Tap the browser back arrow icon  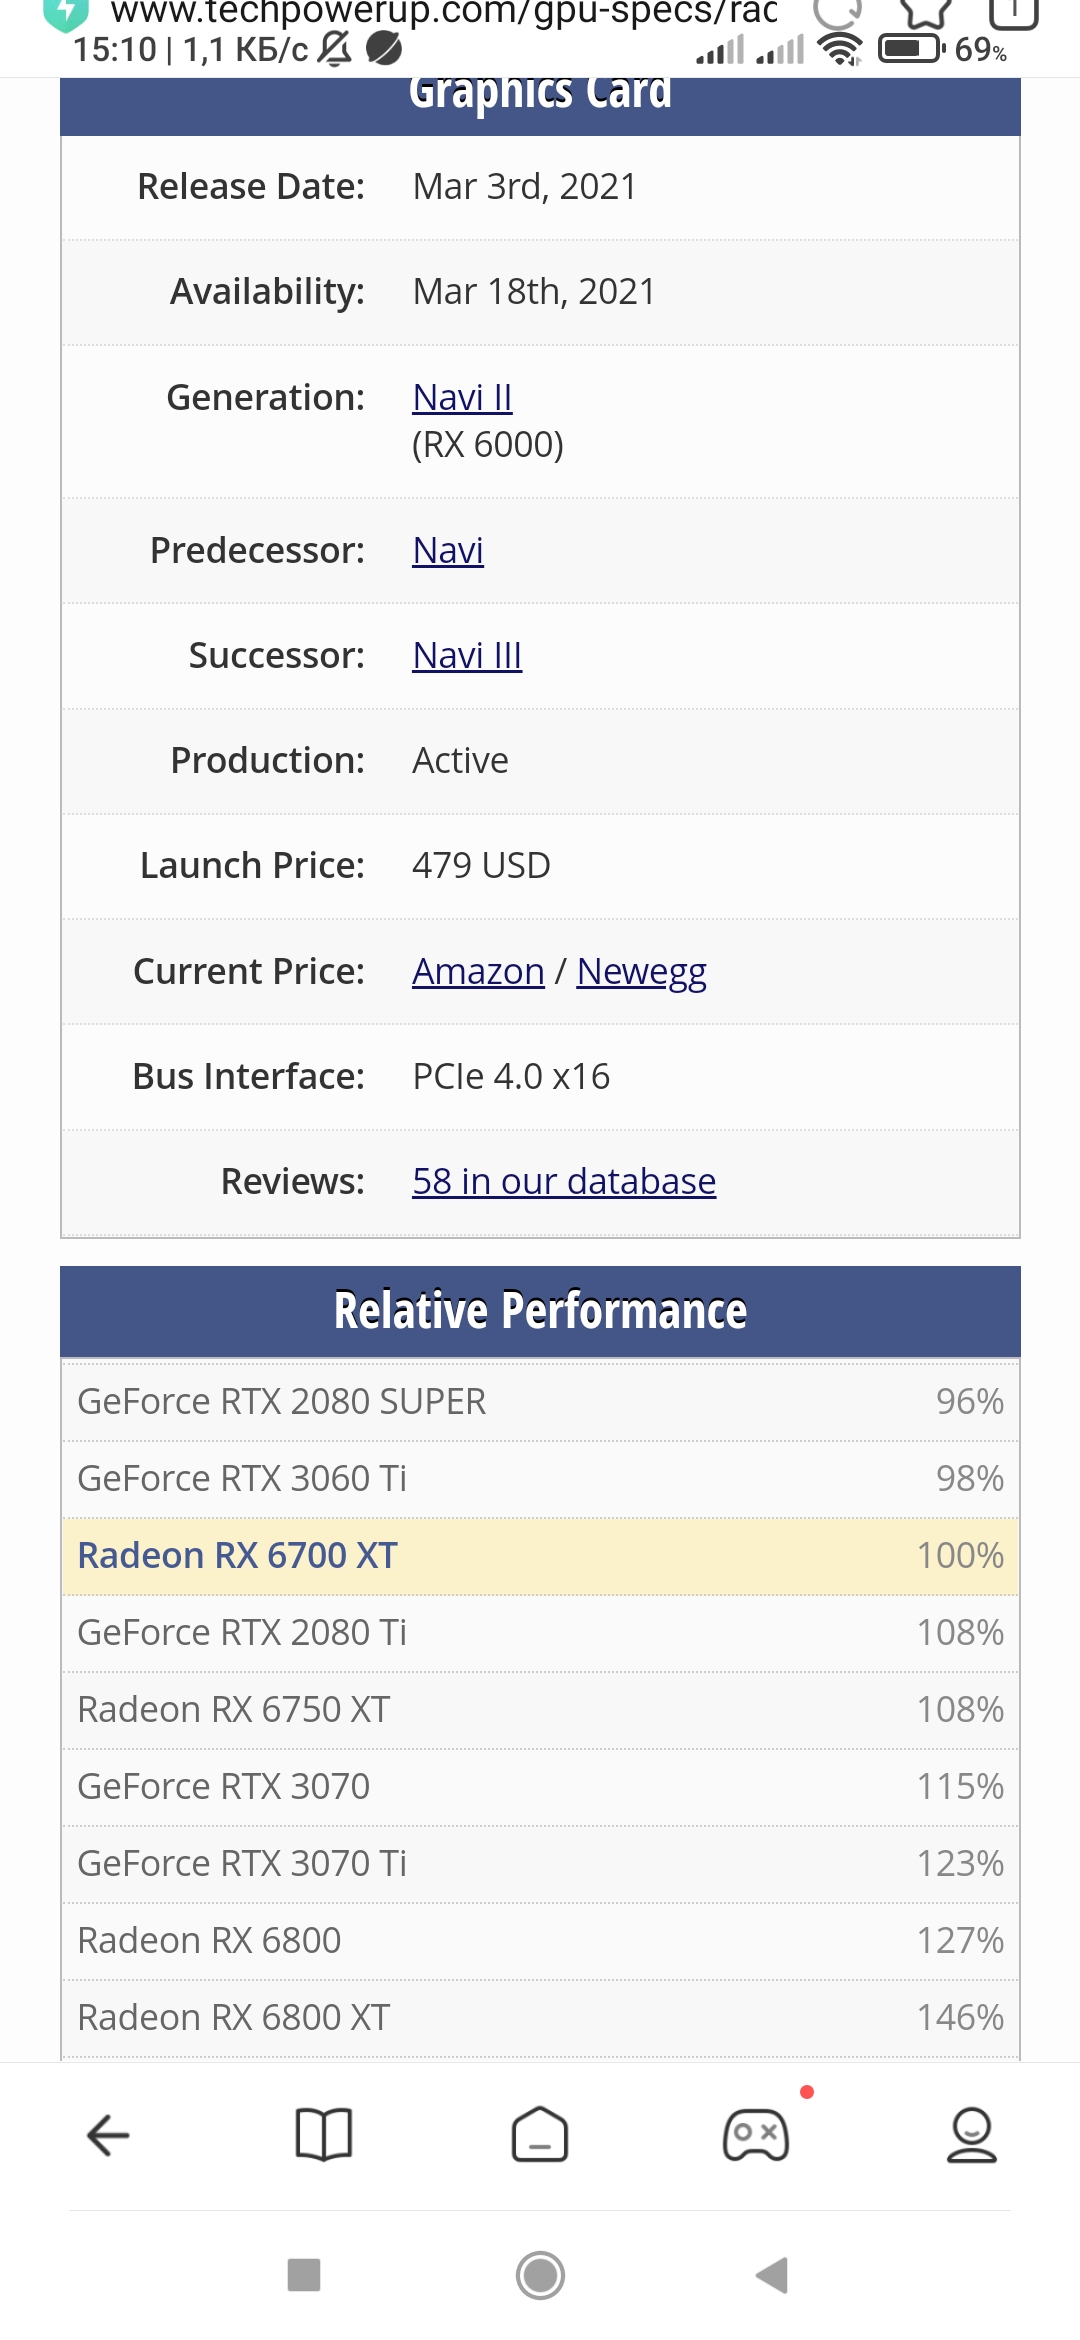pos(108,2135)
